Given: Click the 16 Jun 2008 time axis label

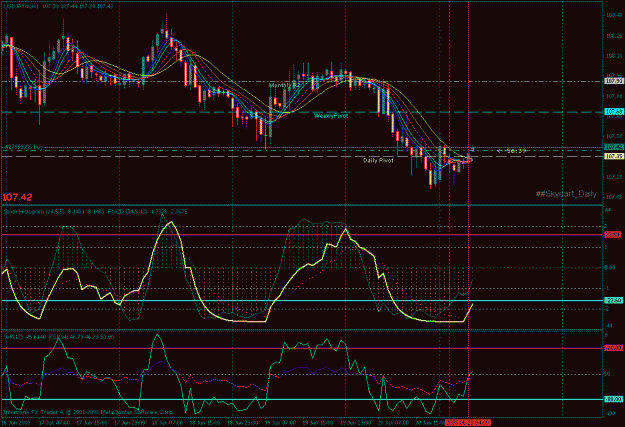Looking at the screenshot, I should coord(16,423).
